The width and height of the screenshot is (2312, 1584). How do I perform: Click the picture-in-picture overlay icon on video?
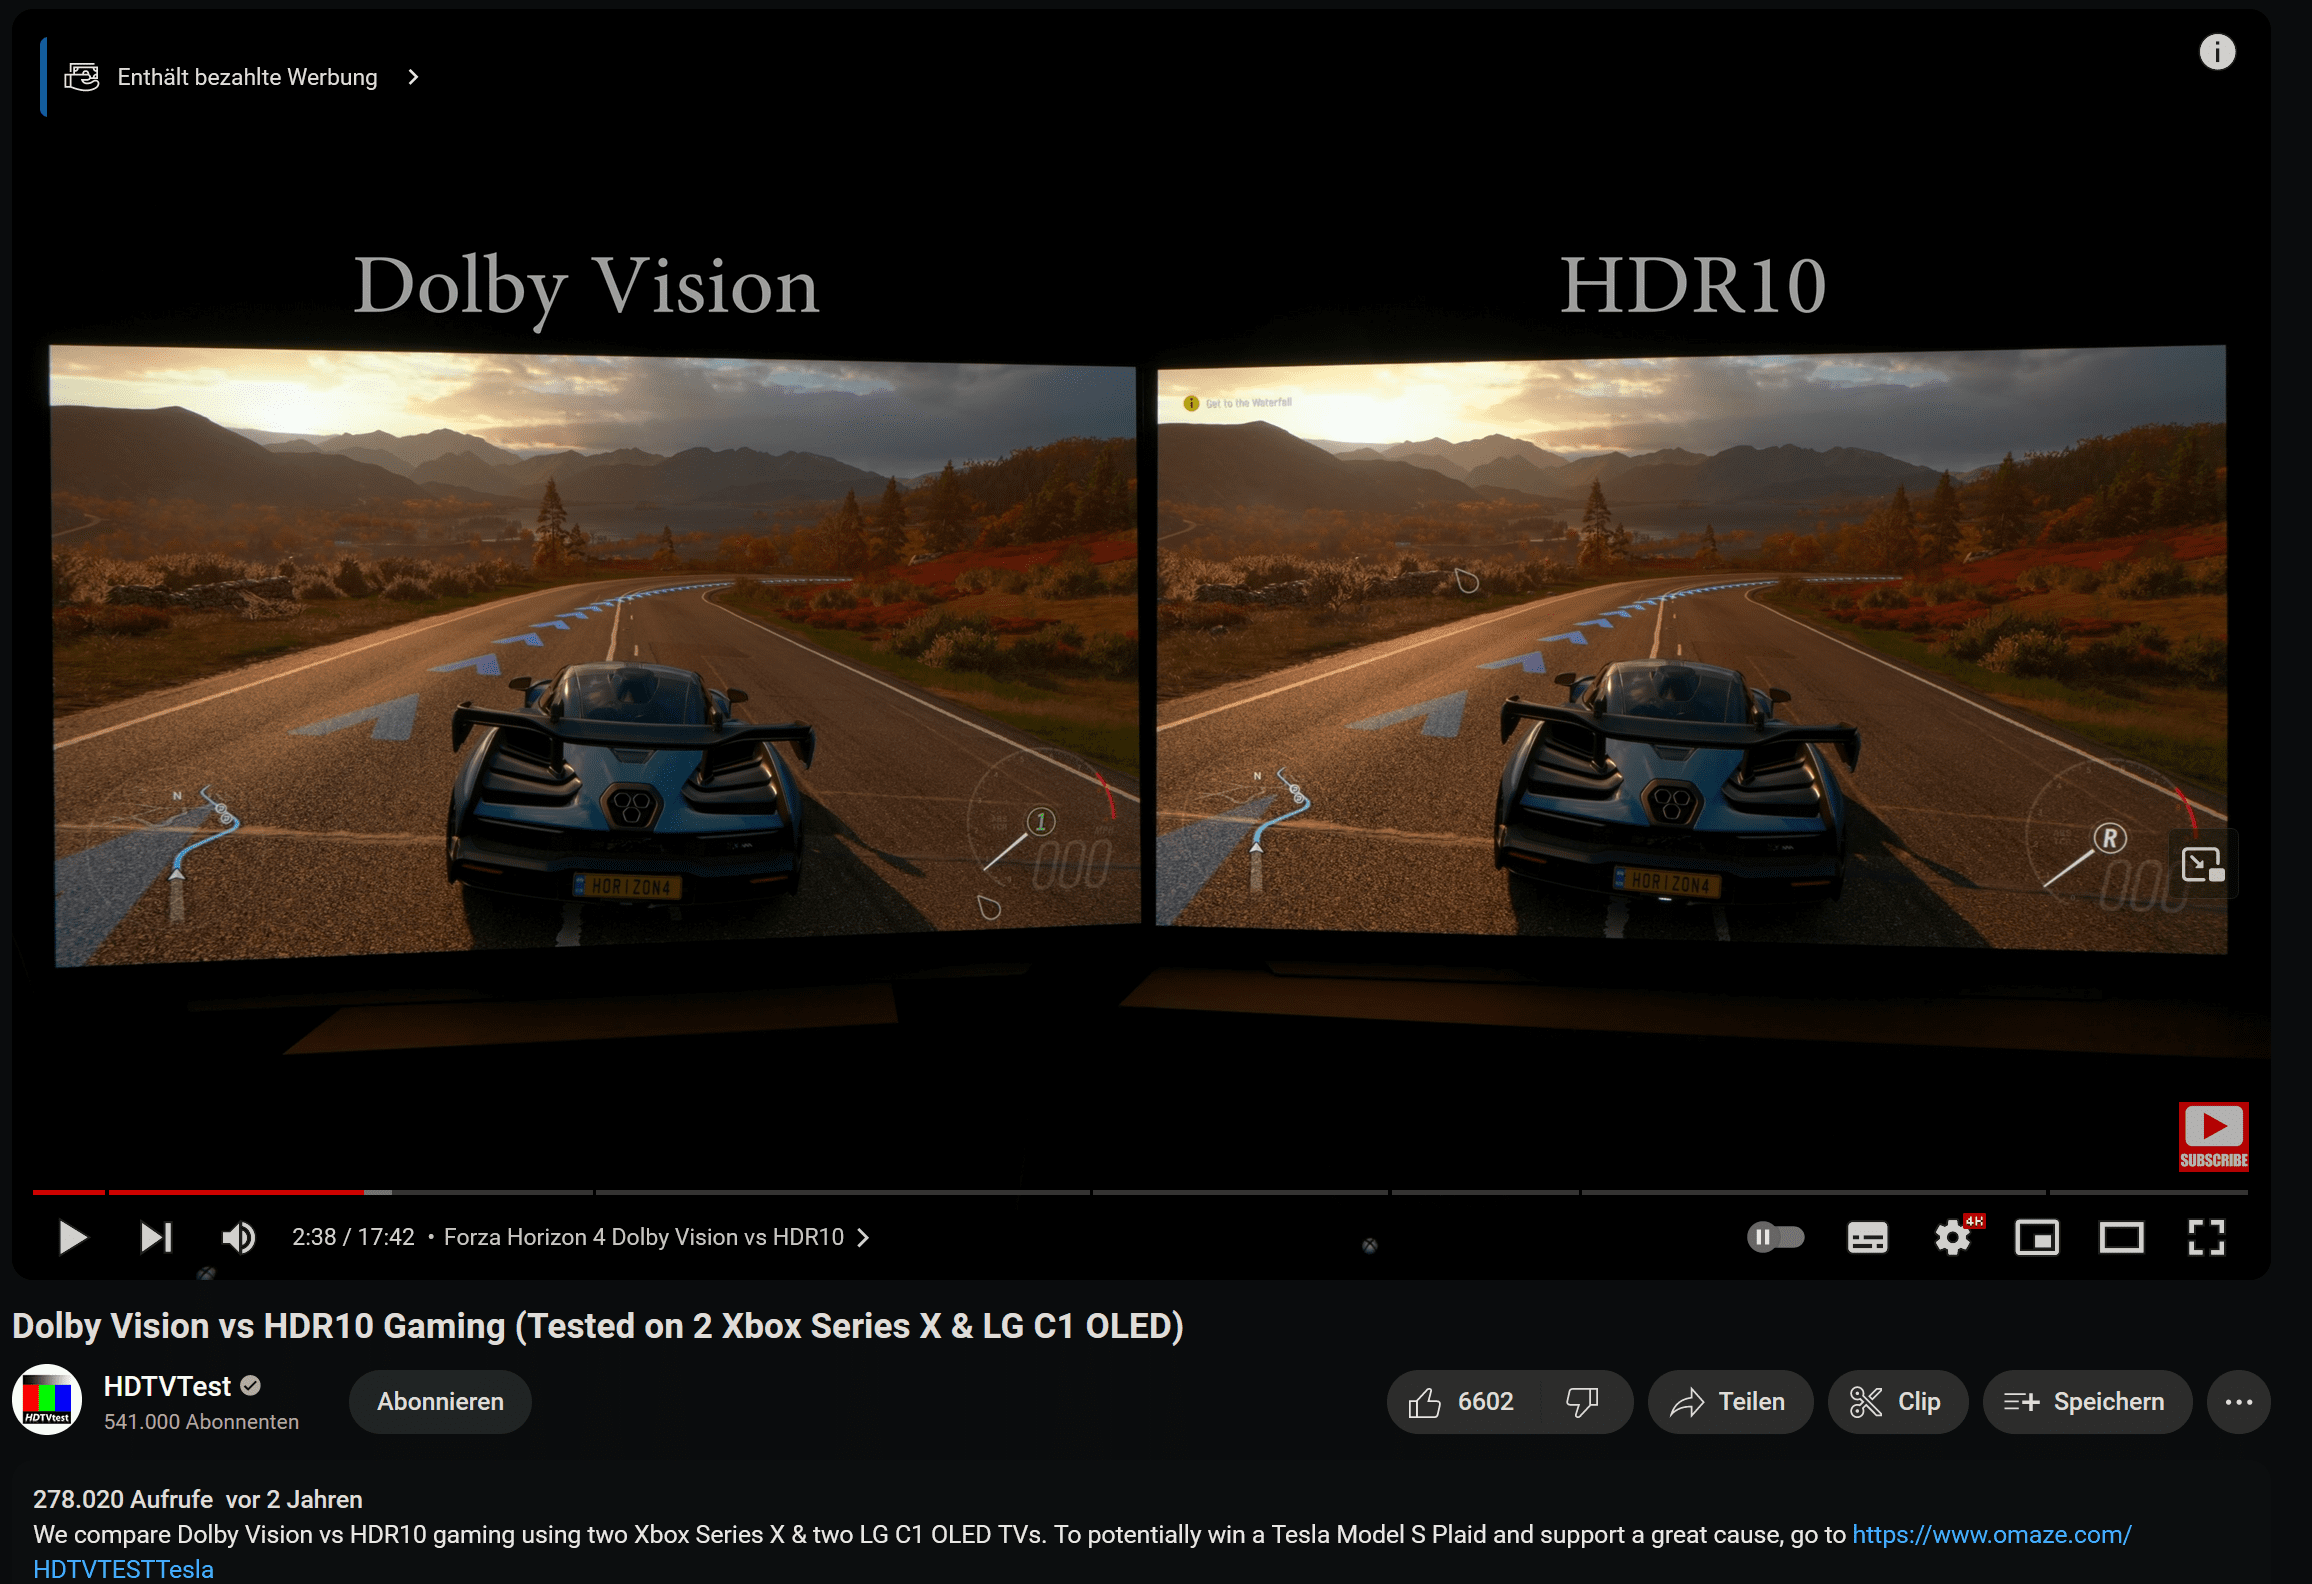point(2202,864)
